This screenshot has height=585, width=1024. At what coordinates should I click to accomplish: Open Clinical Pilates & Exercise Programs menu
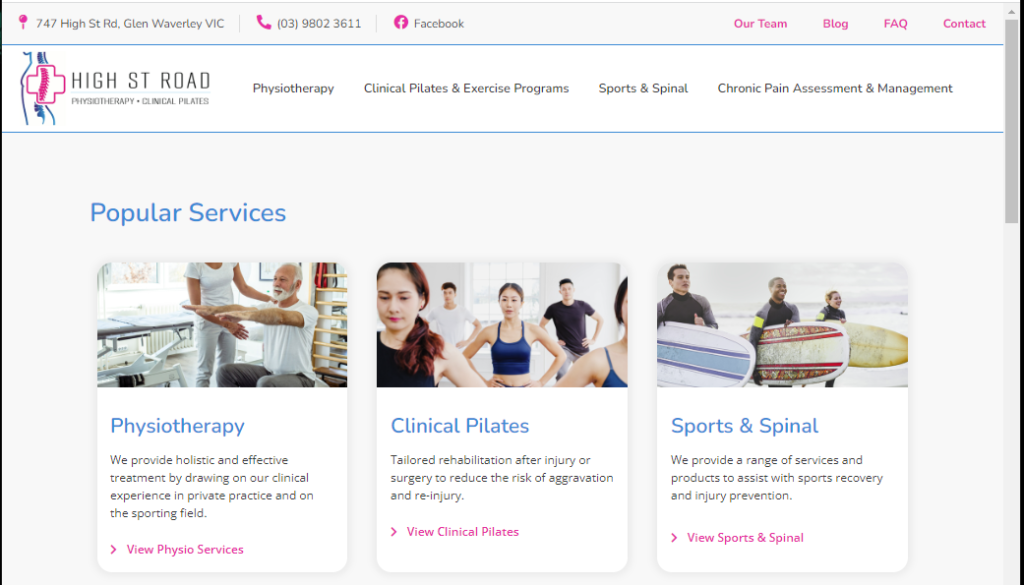[x=466, y=88]
